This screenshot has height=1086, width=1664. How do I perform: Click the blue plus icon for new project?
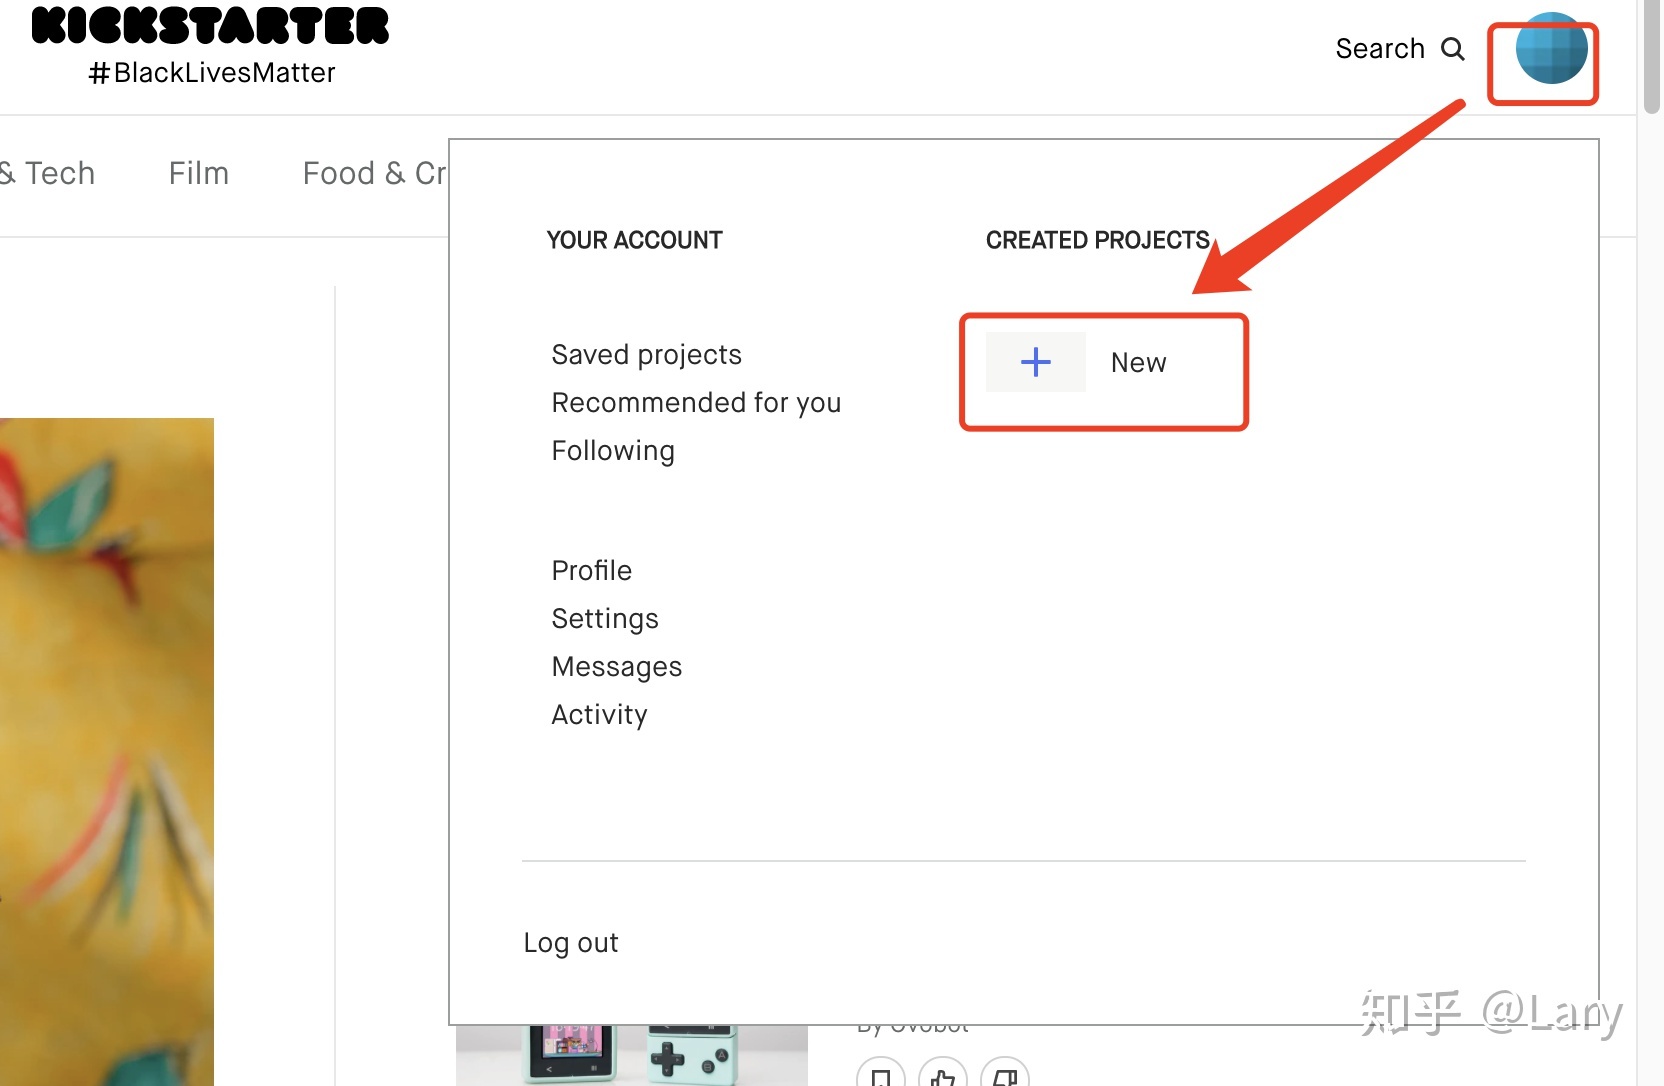click(x=1035, y=362)
